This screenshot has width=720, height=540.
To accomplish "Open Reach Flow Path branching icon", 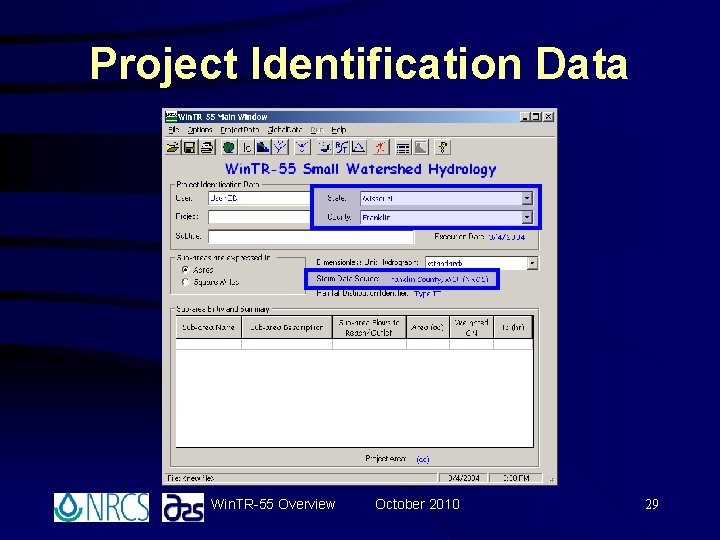I will pyautogui.click(x=280, y=147).
